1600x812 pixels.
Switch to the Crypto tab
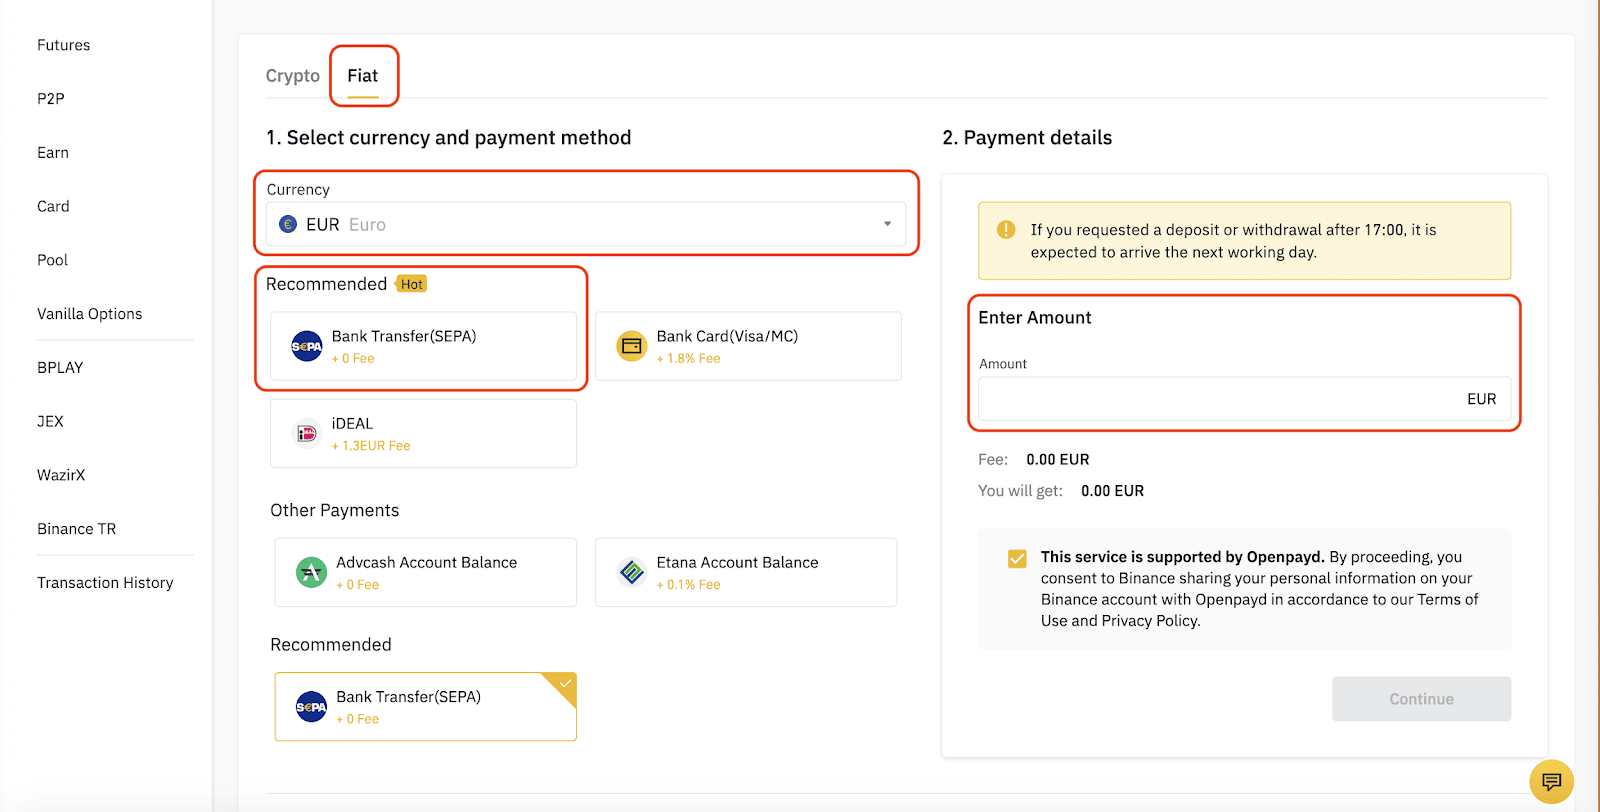(x=293, y=76)
